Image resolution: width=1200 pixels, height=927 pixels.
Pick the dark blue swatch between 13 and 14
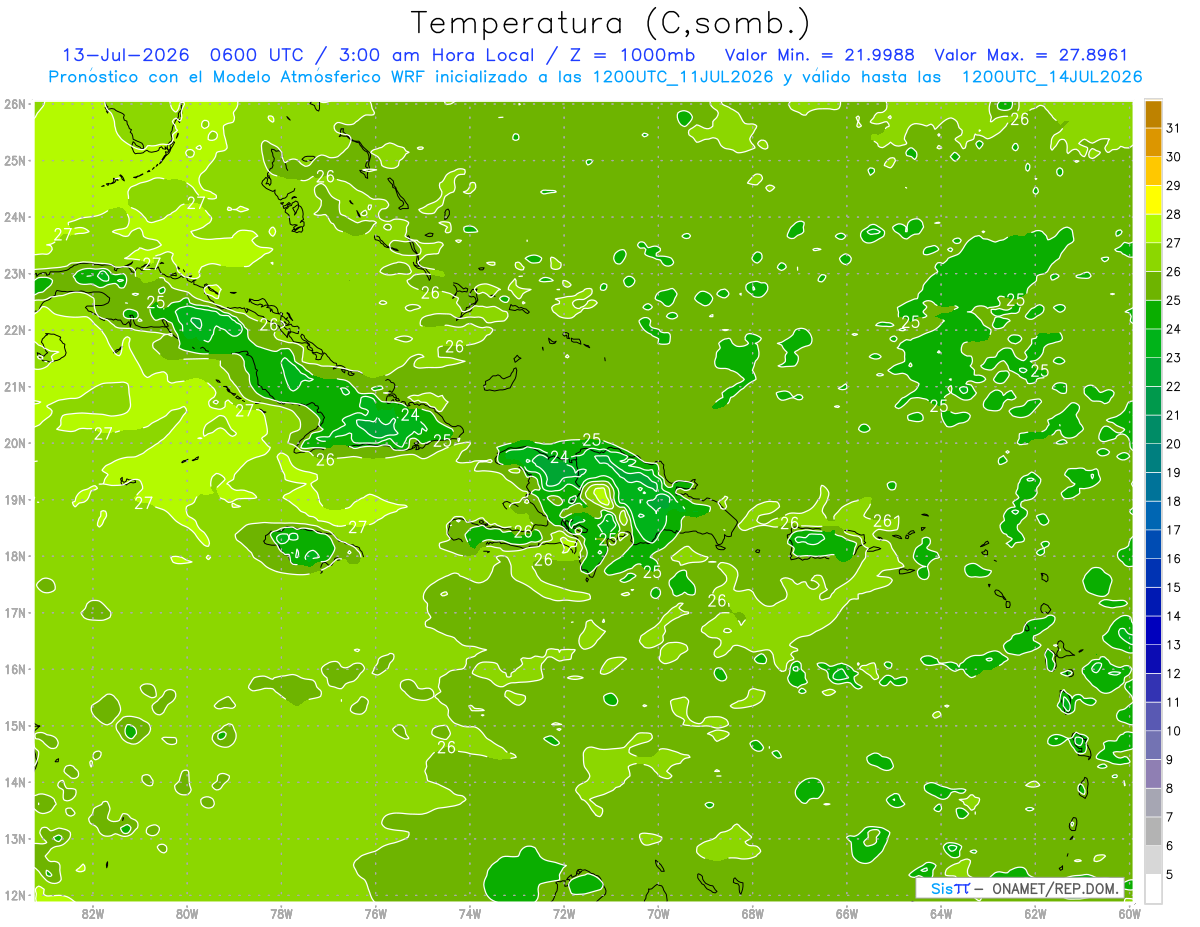(x=1153, y=631)
